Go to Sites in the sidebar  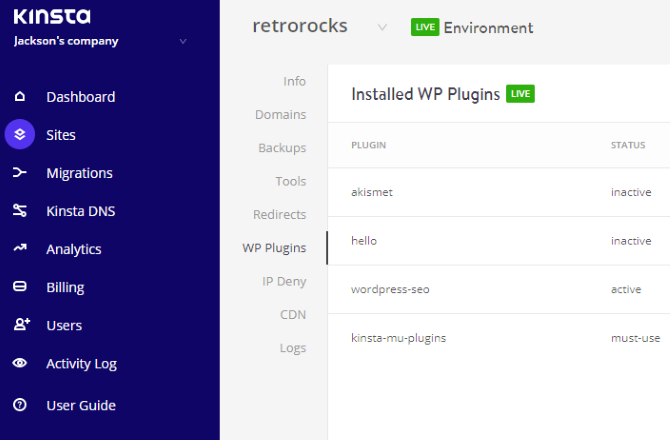point(61,135)
